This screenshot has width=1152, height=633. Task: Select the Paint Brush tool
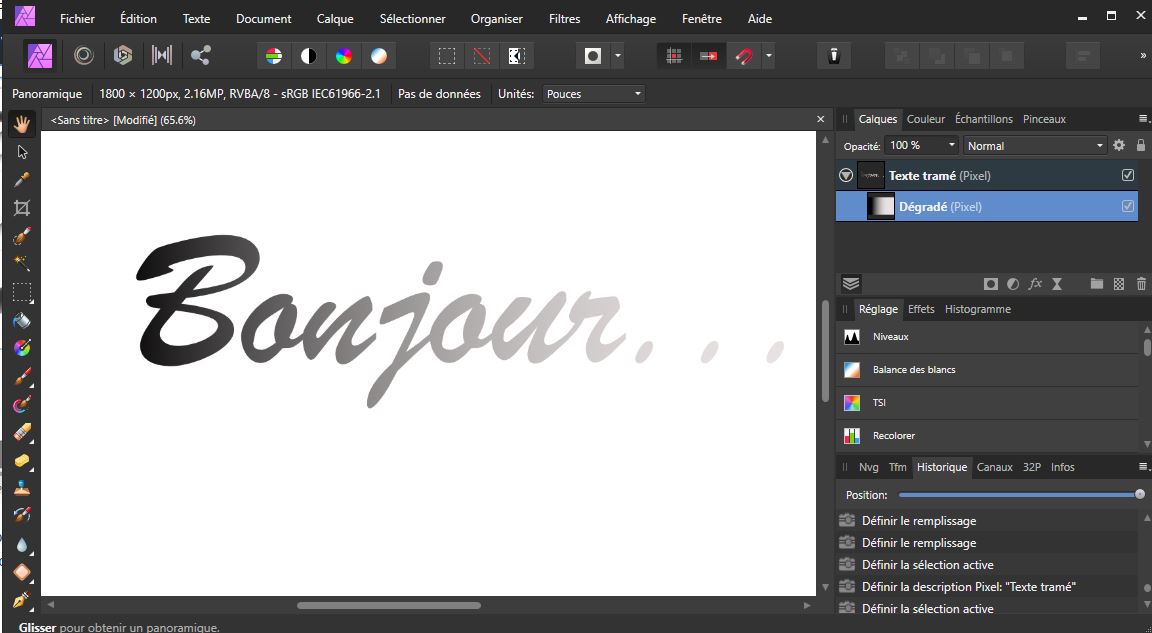point(22,376)
